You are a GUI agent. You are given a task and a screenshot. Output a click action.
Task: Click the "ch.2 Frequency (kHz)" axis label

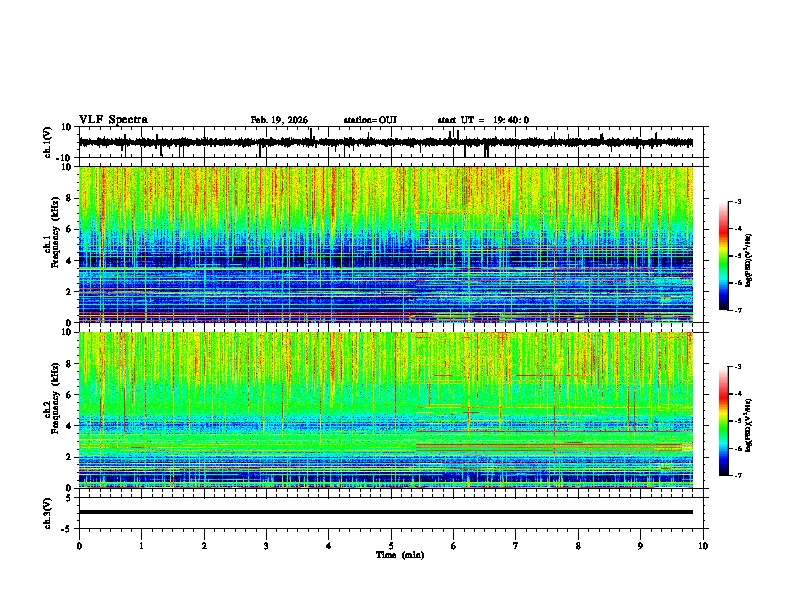tap(53, 397)
